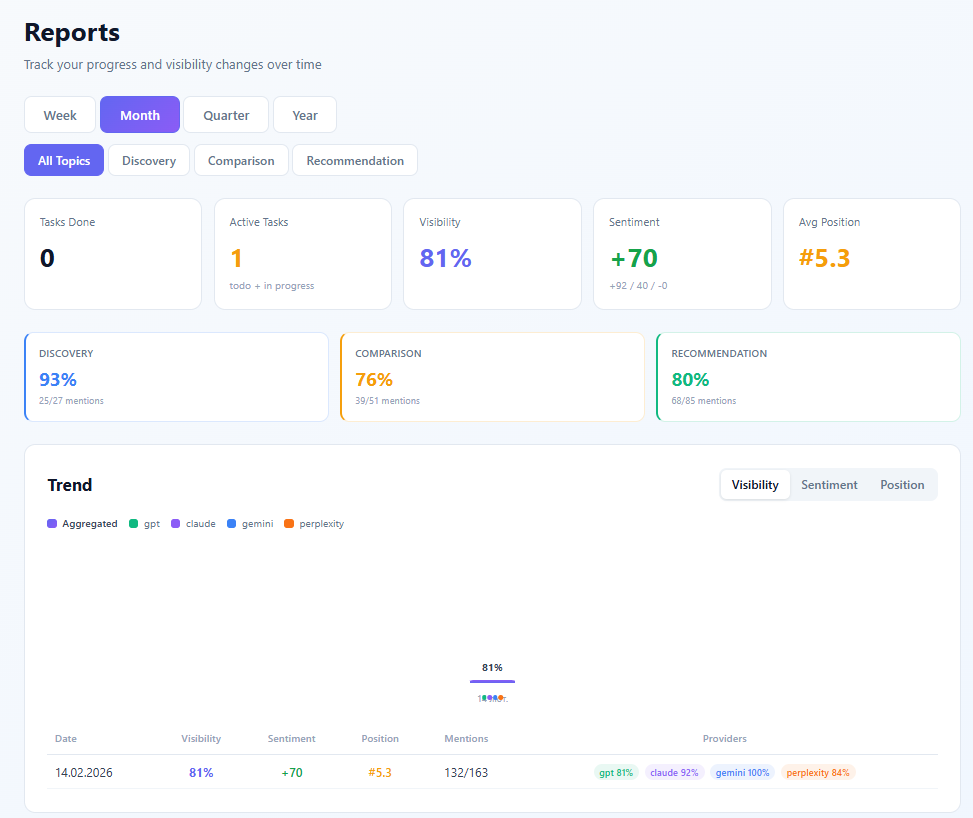Filter reports by the Discovery topic
The width and height of the screenshot is (973, 818).
148,160
